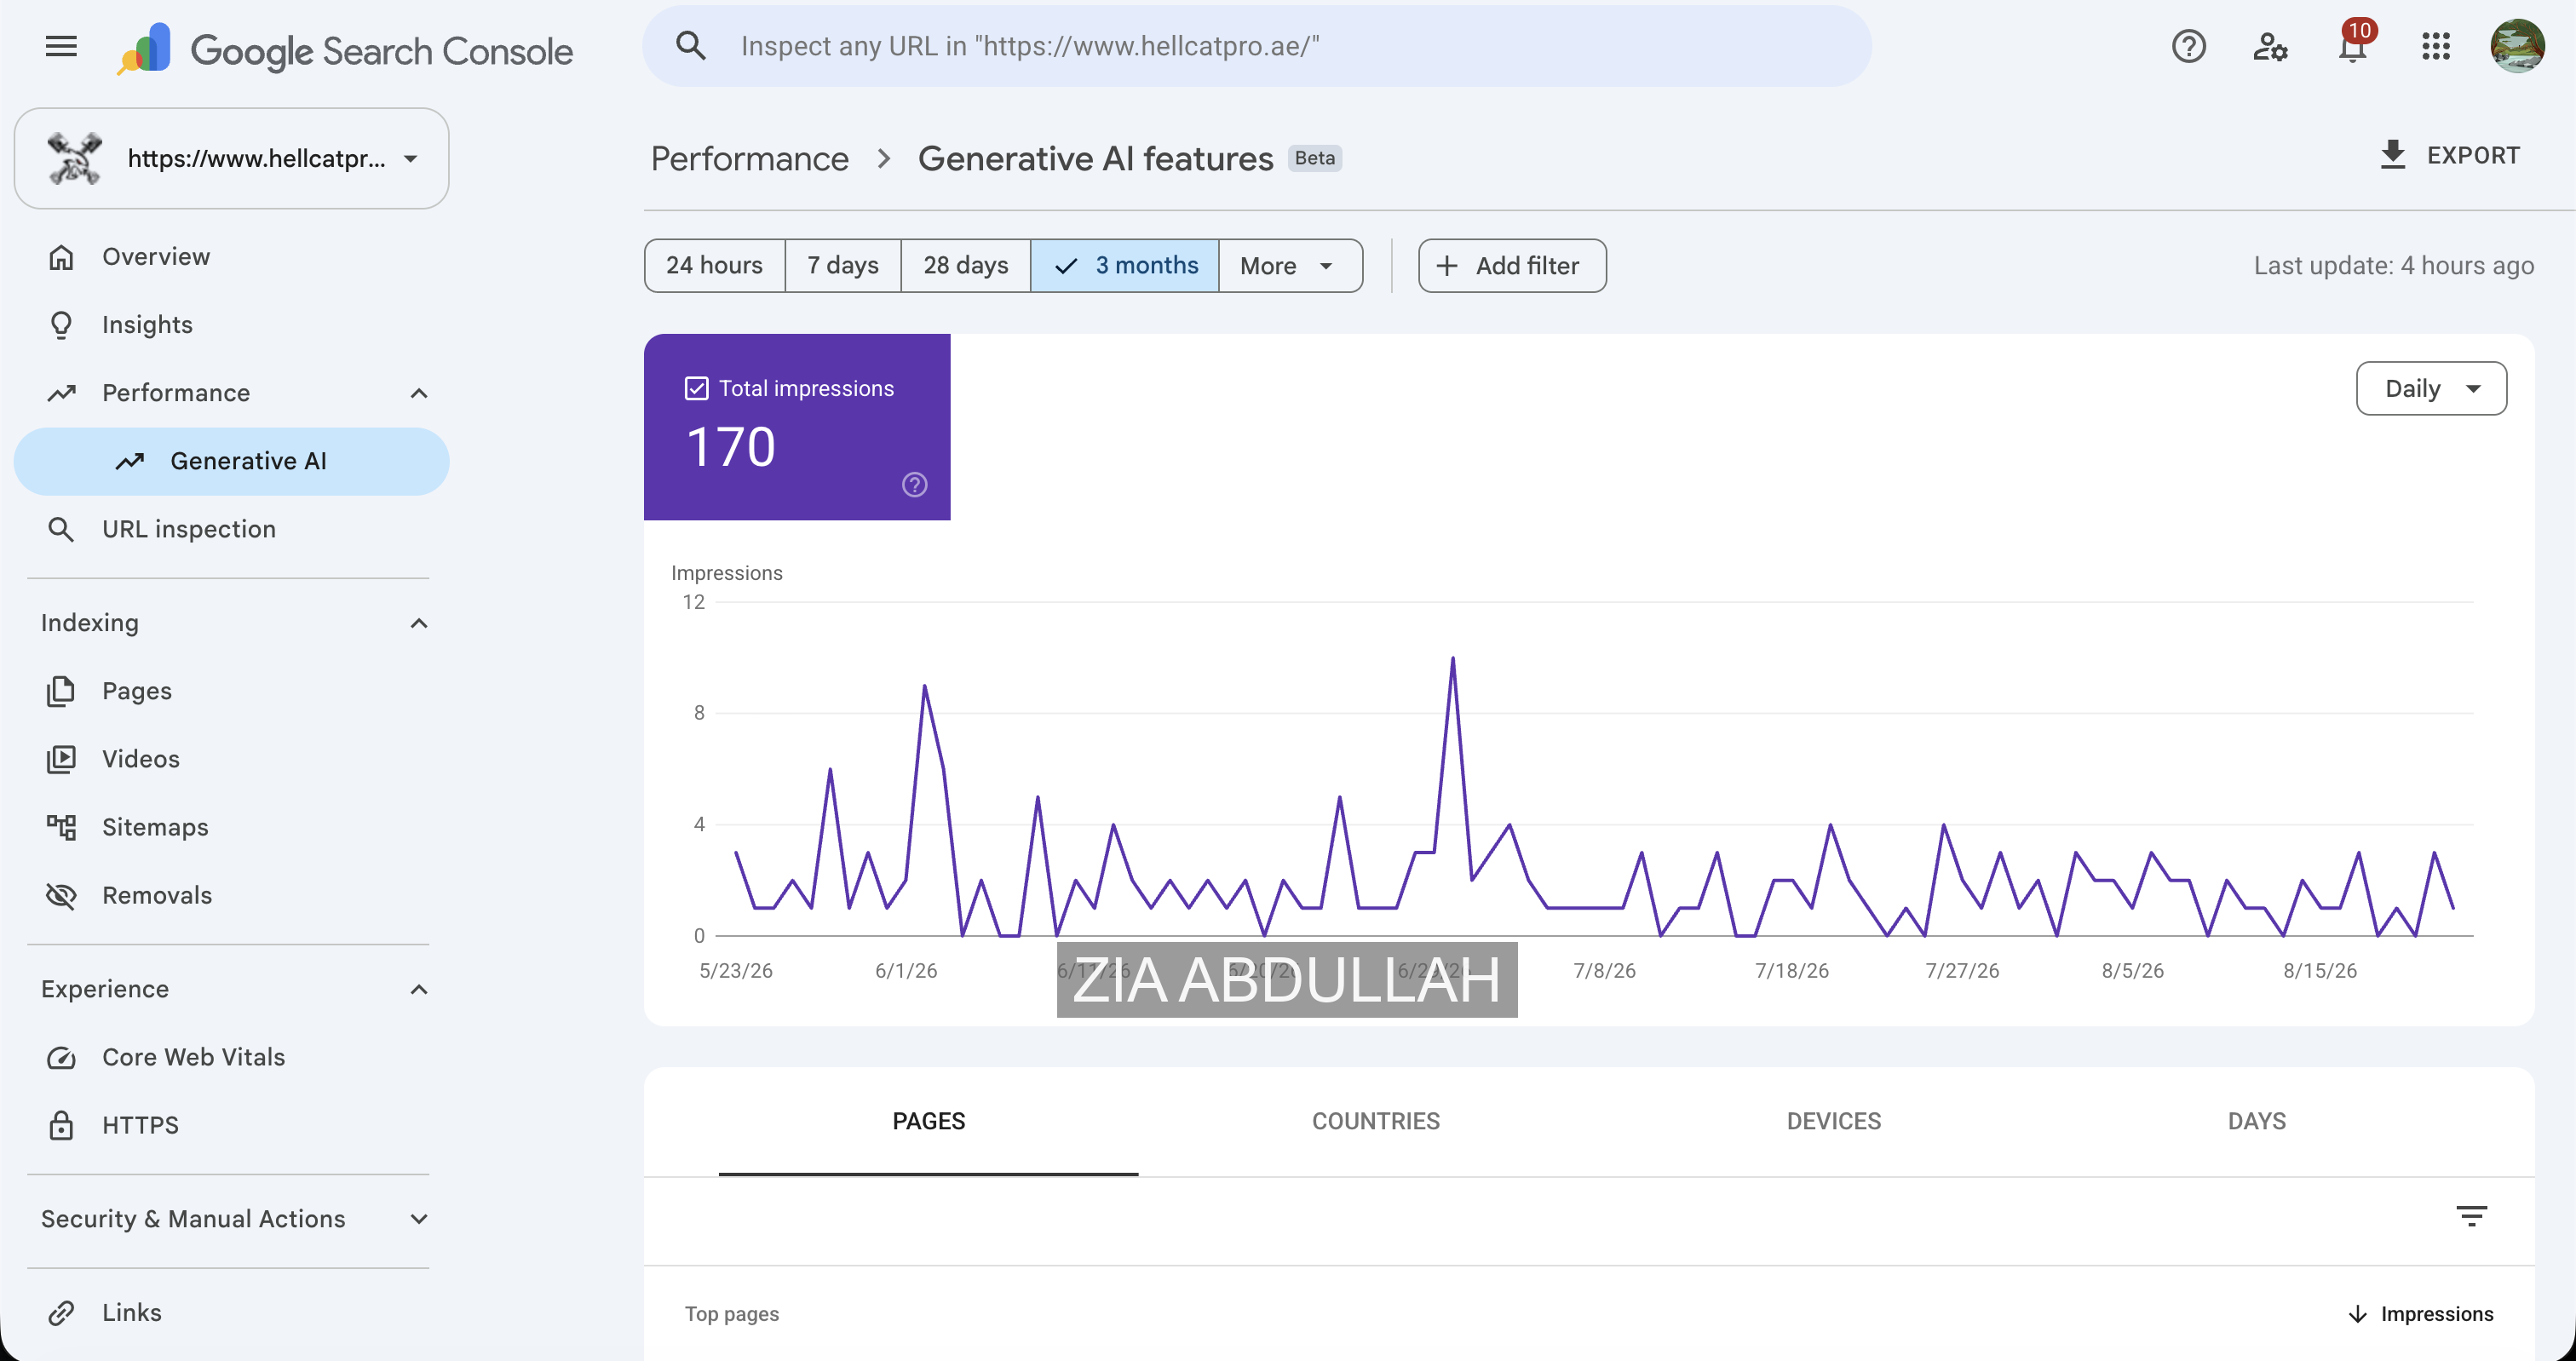This screenshot has height=1361, width=2576.
Task: Switch to the DAYS tab
Action: click(2257, 1121)
